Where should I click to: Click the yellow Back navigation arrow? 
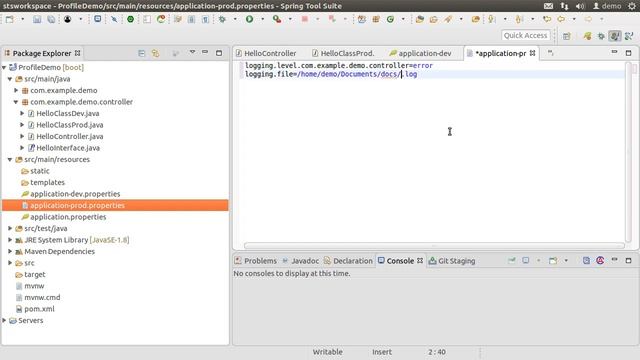click(561, 19)
